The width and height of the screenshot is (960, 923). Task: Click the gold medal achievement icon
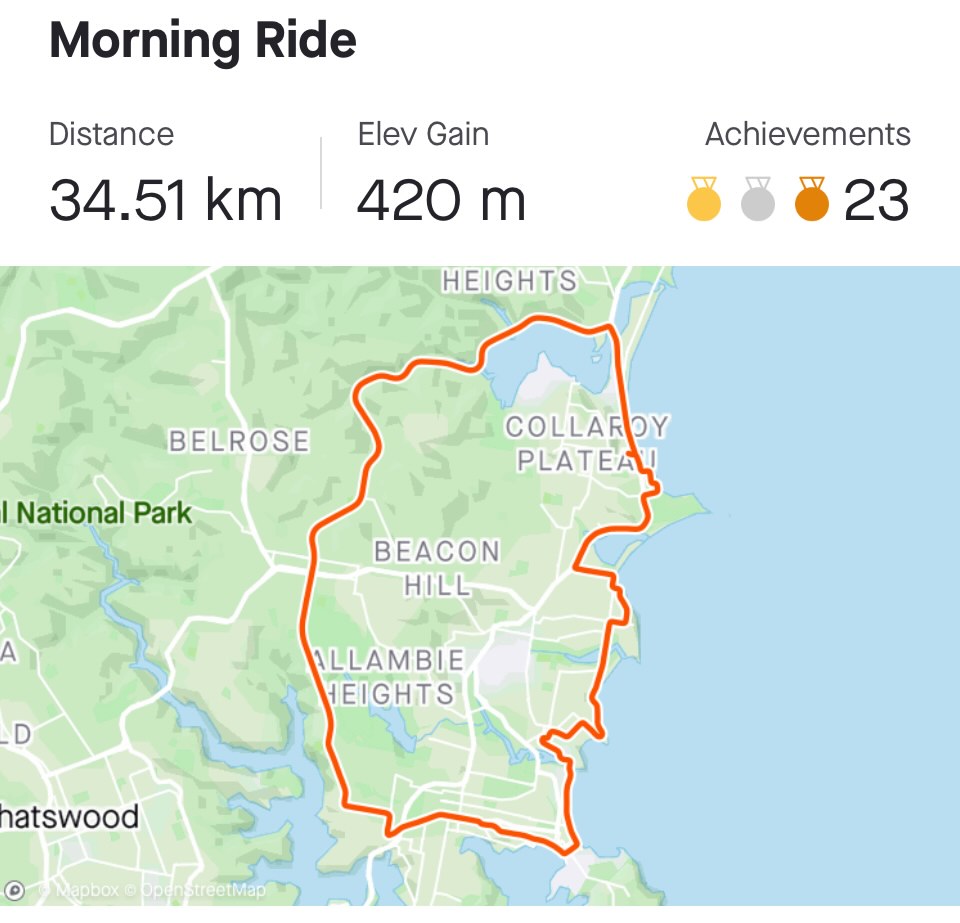[704, 199]
